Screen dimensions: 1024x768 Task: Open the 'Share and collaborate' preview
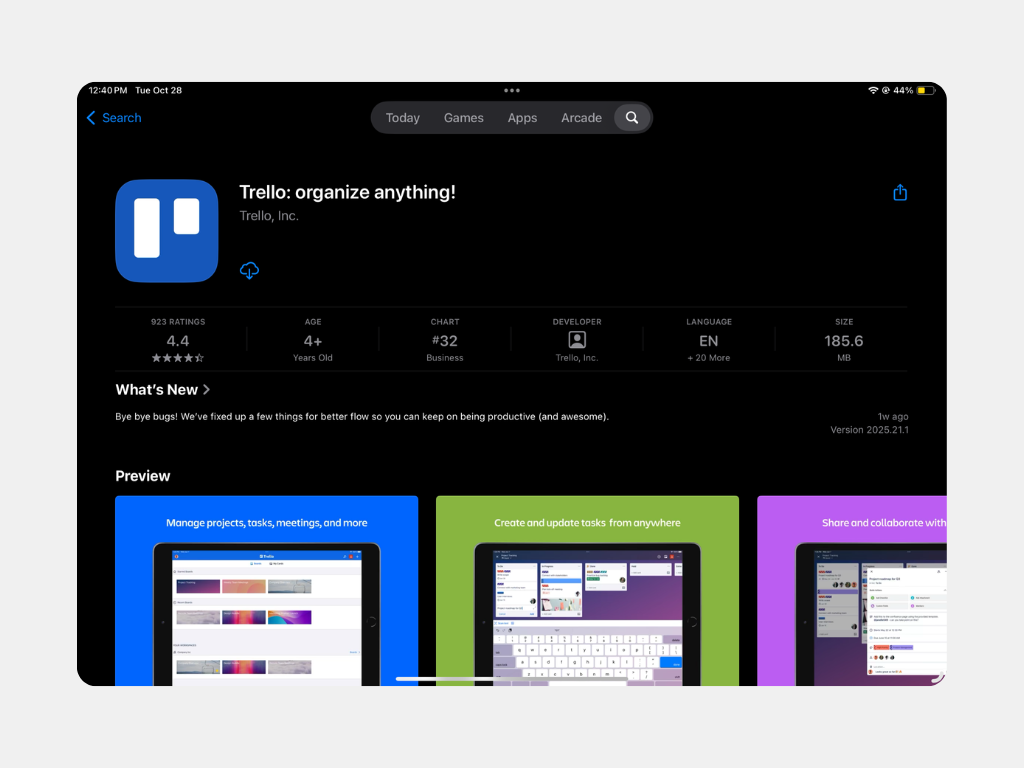click(852, 590)
